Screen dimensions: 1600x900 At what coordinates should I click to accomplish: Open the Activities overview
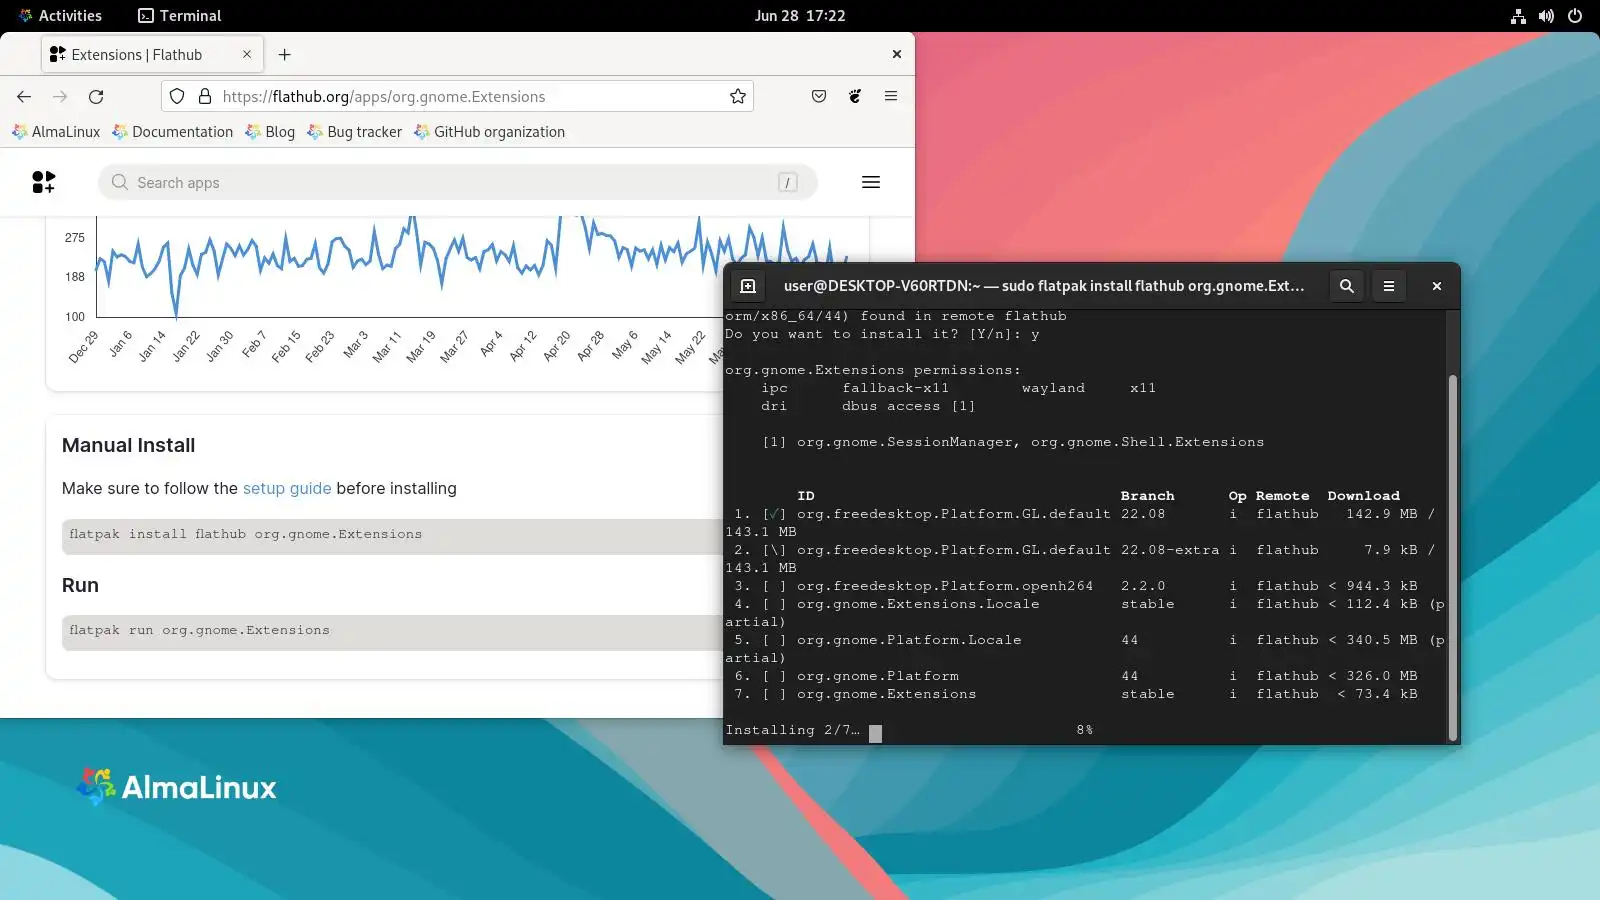tap(60, 16)
